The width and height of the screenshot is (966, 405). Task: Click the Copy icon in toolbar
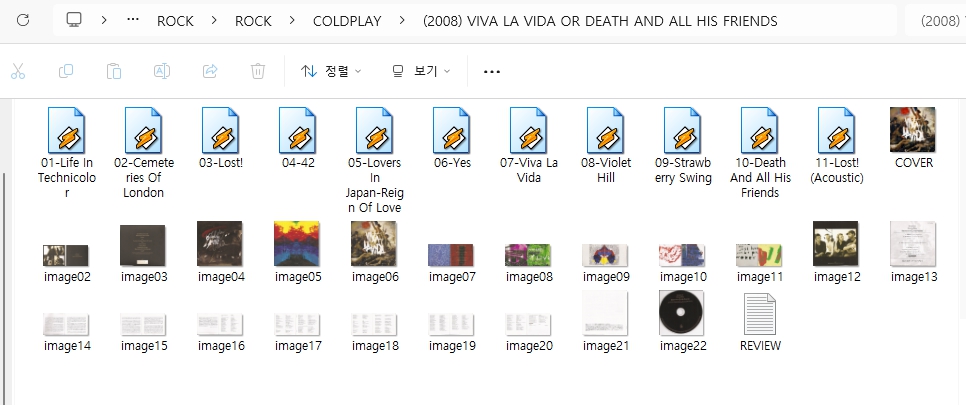66,71
